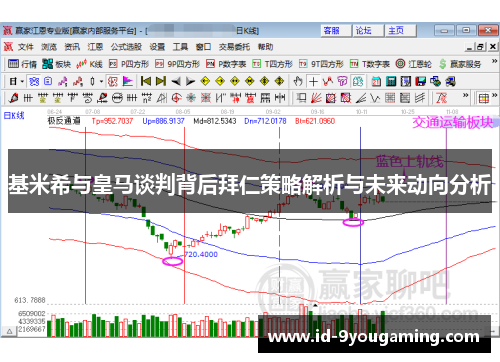
Task: Click the pink flag icon
Action: [128, 81]
